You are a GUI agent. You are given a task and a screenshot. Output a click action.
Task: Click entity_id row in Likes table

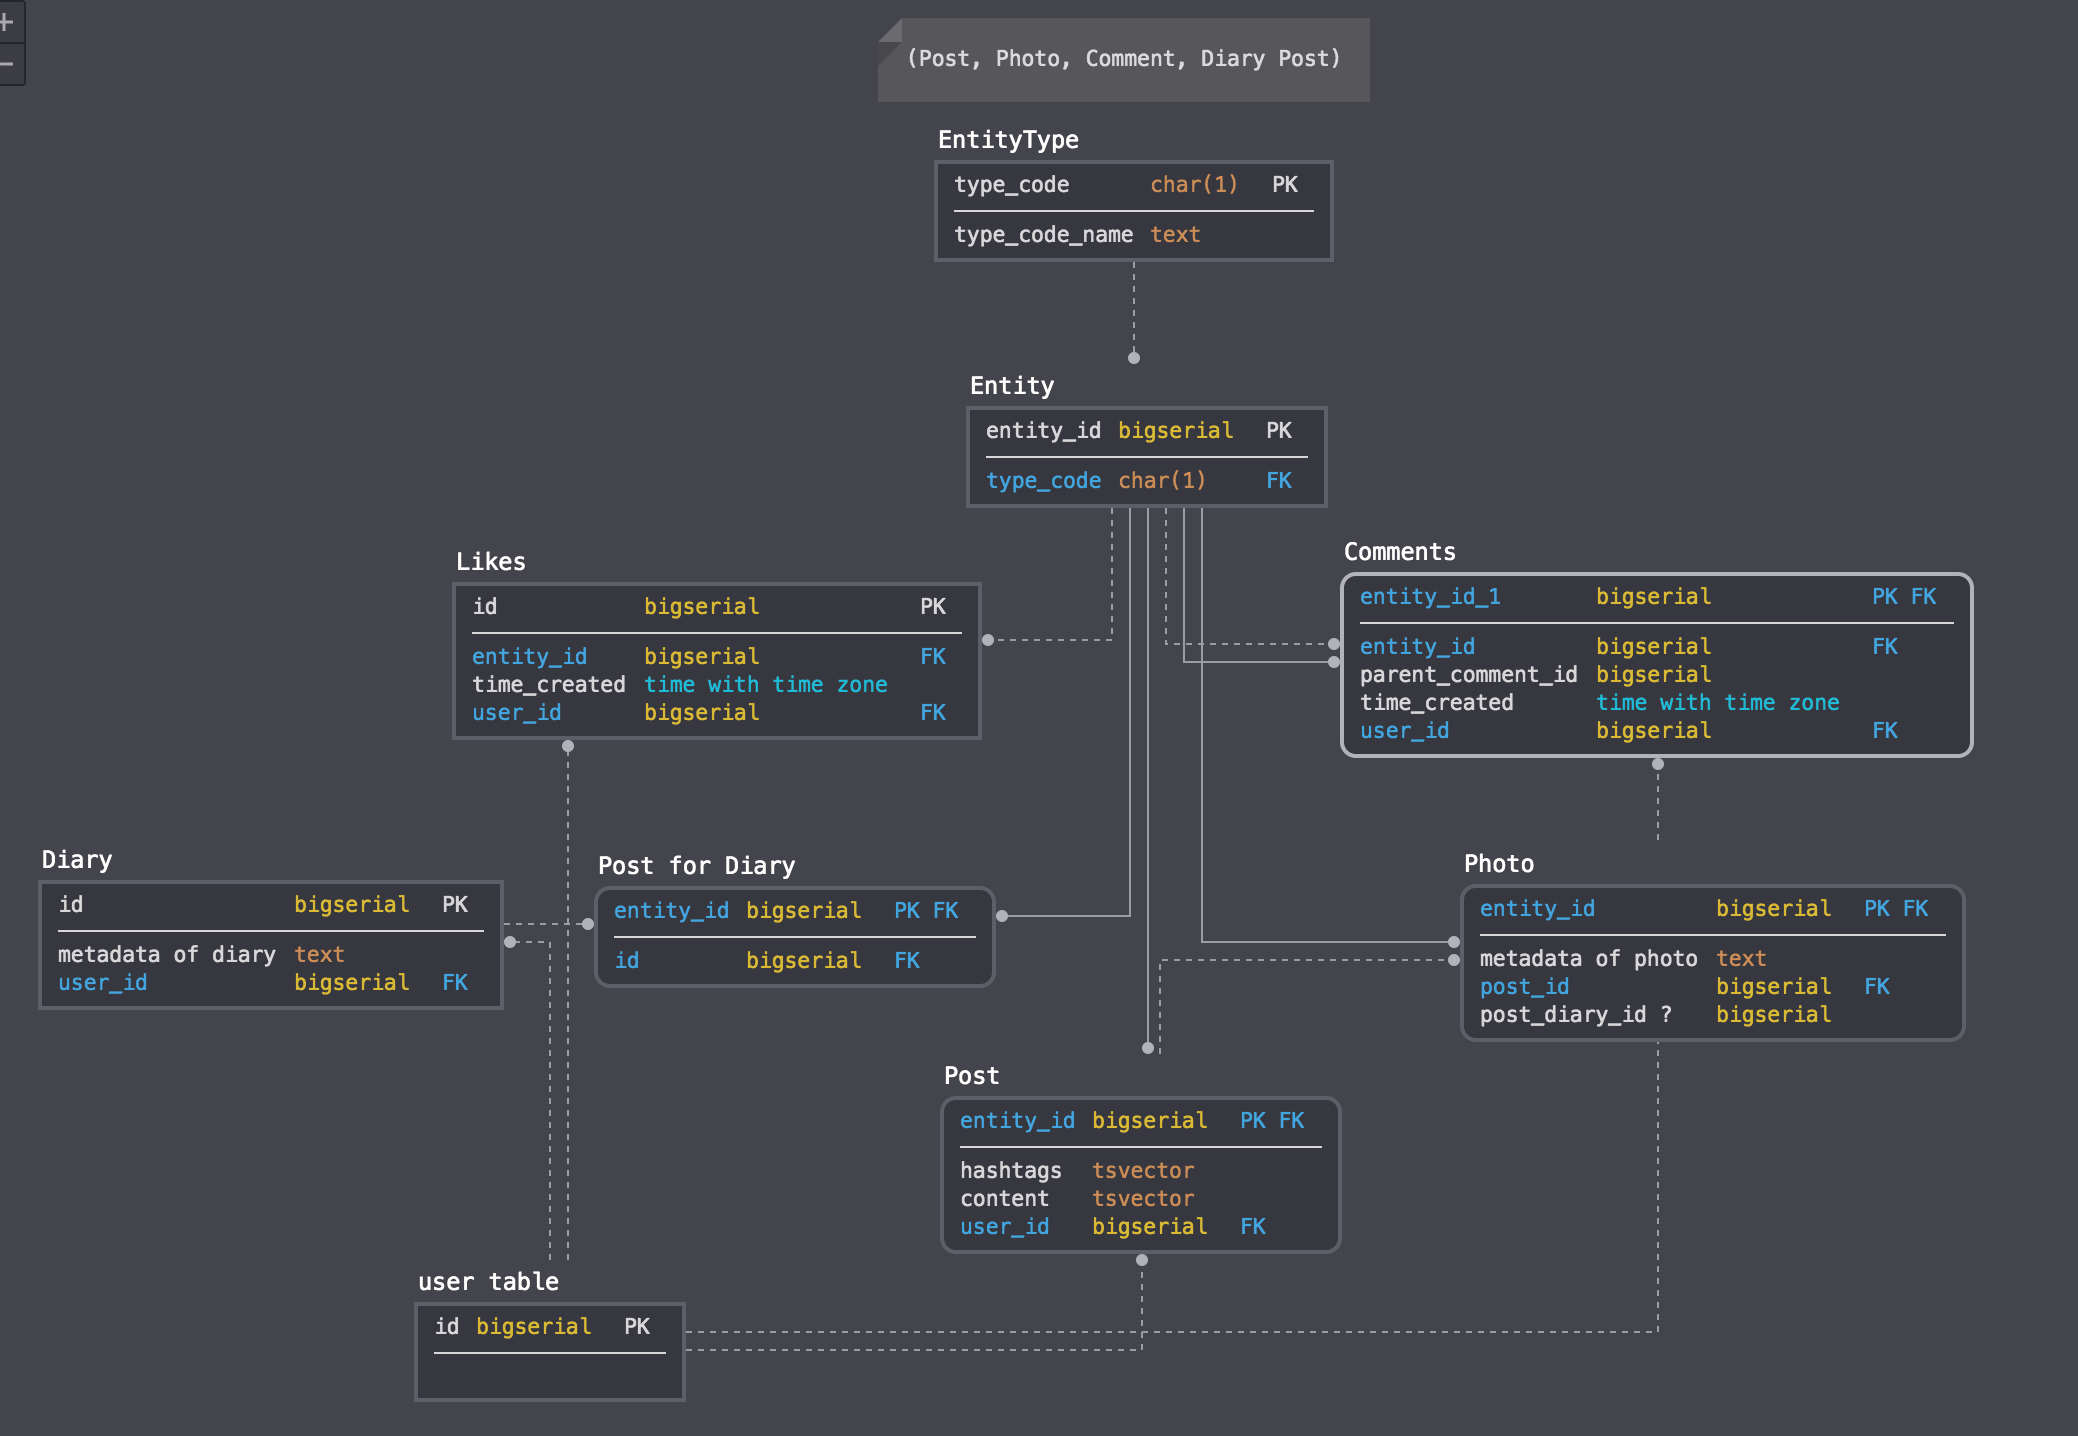coord(716,657)
